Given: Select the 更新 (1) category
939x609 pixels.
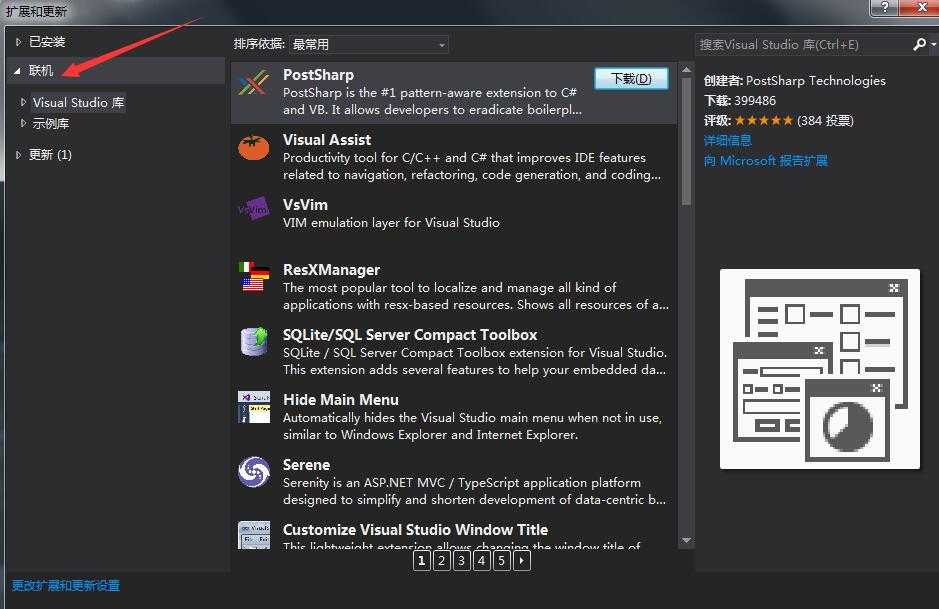Looking at the screenshot, I should click(x=50, y=154).
